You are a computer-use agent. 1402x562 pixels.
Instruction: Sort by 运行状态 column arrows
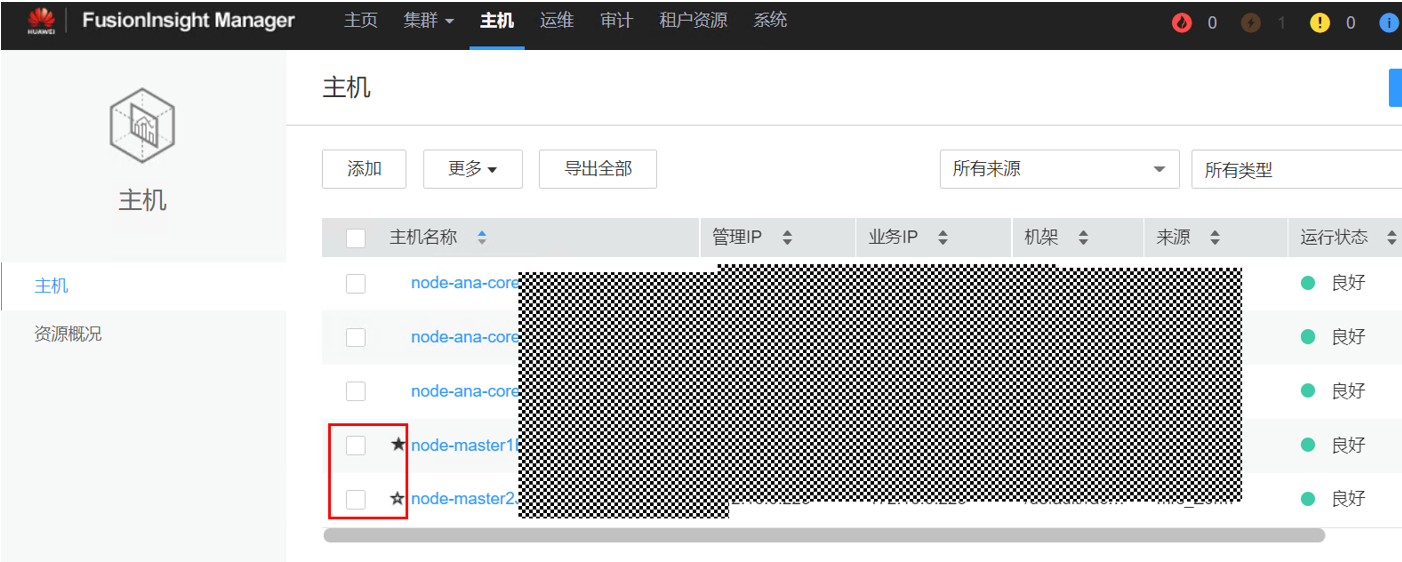[1392, 238]
